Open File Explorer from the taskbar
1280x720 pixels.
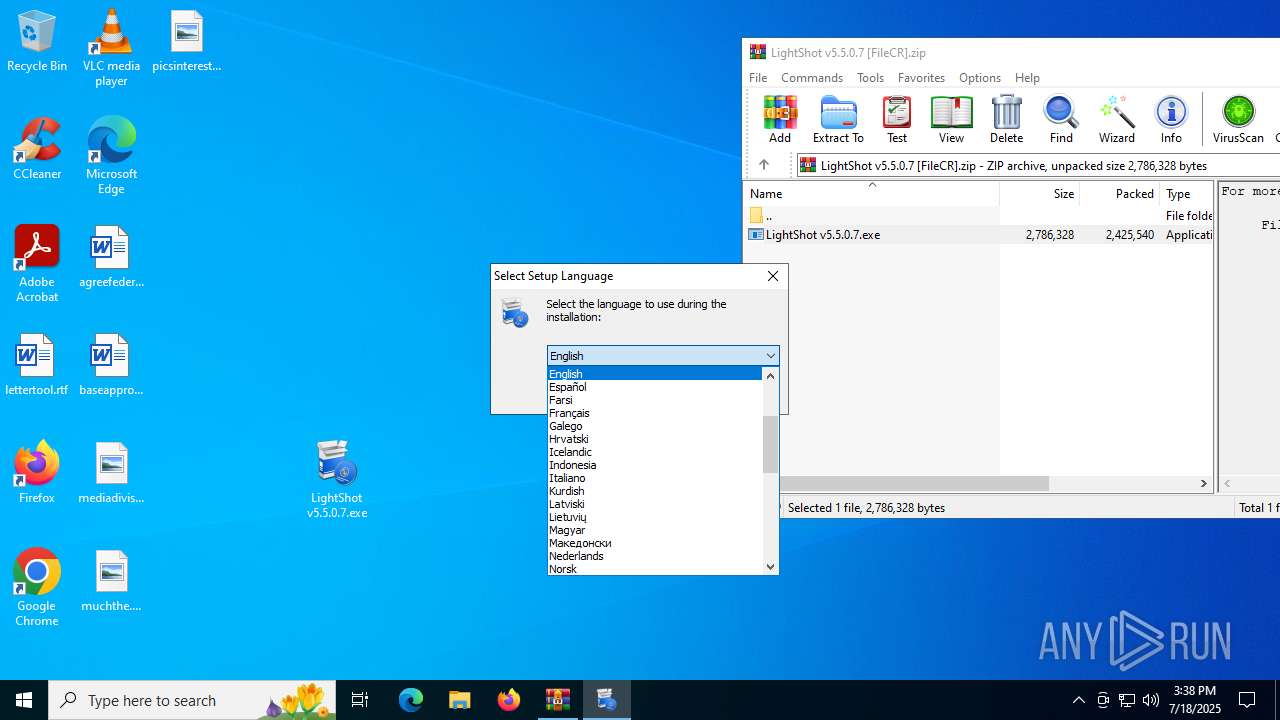459,700
